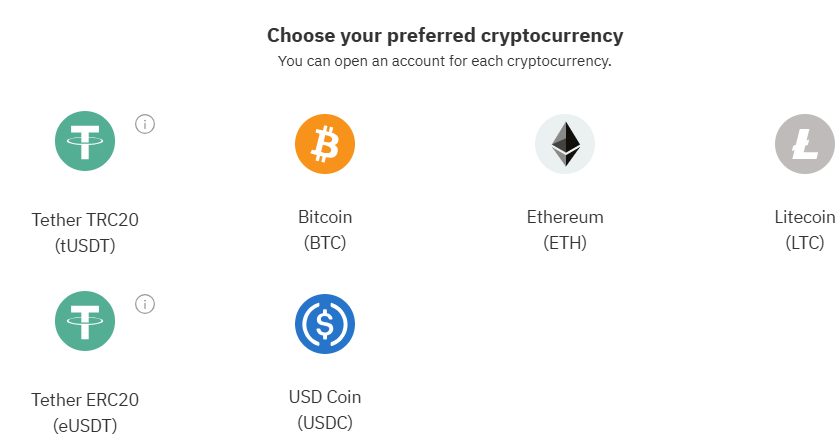Image resolution: width=840 pixels, height=446 pixels.
Task: Click the "Bitcoin" name label
Action: click(x=325, y=217)
